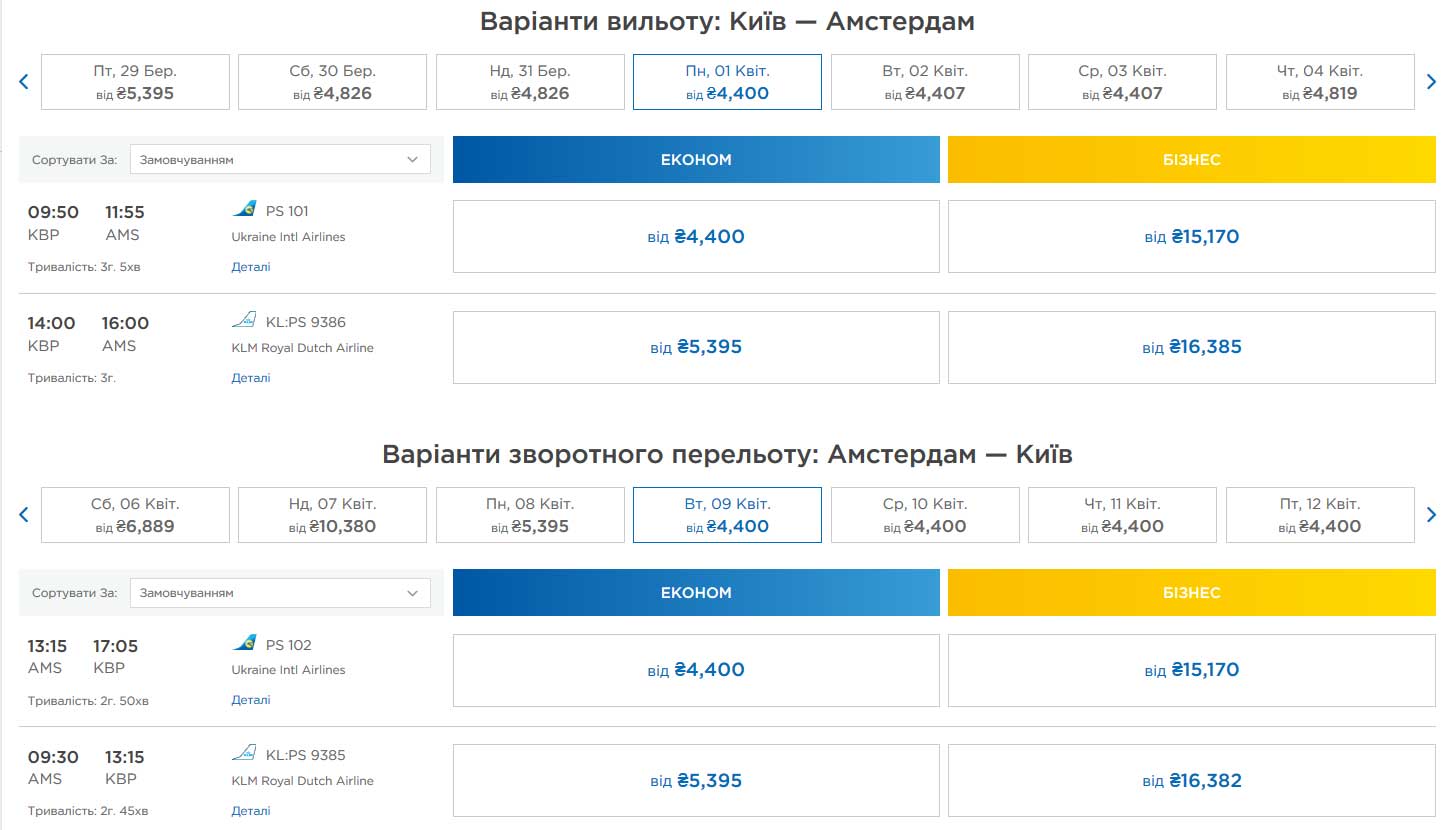
Task: Expand the return flight sort dropdown
Action: tap(280, 593)
